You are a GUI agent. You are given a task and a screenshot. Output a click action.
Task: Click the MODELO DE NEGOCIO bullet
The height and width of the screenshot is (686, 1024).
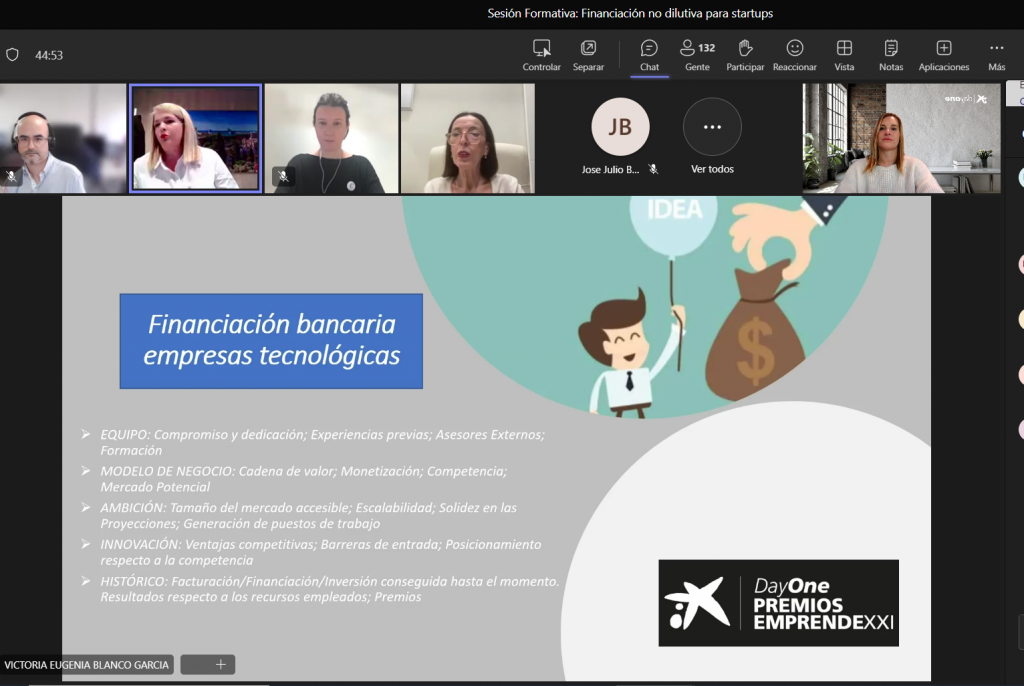pos(303,479)
